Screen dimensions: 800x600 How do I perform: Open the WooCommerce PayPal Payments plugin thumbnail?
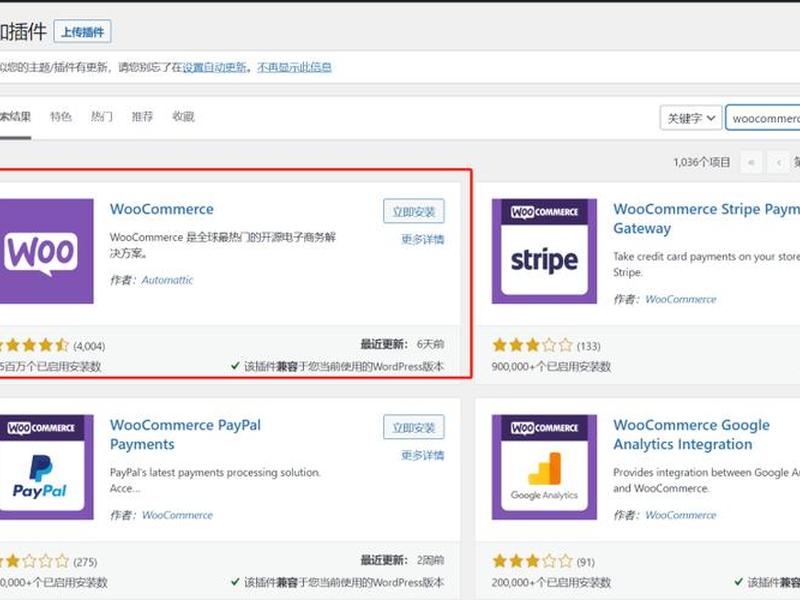46,467
